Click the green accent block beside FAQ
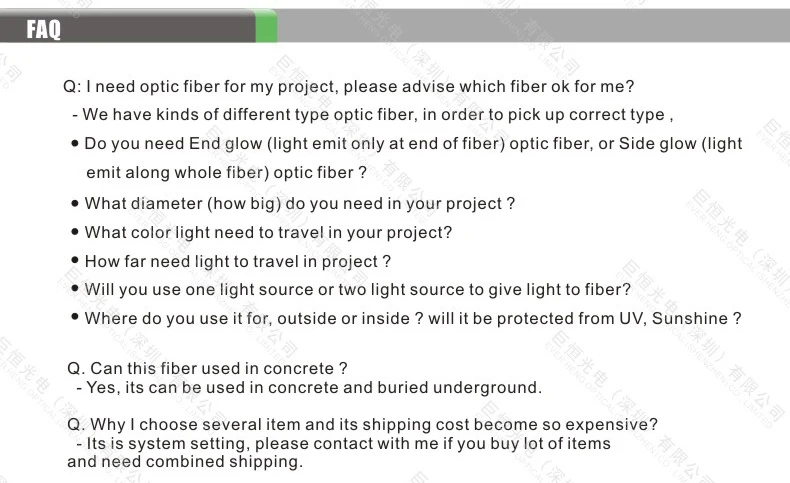This screenshot has width=790, height=483. (267, 26)
